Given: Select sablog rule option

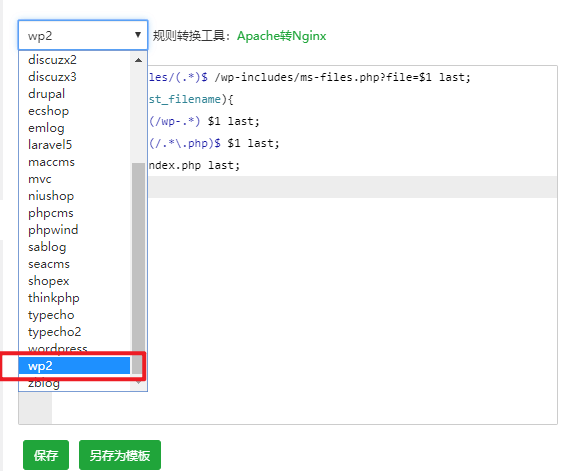Looking at the screenshot, I should coord(75,247).
